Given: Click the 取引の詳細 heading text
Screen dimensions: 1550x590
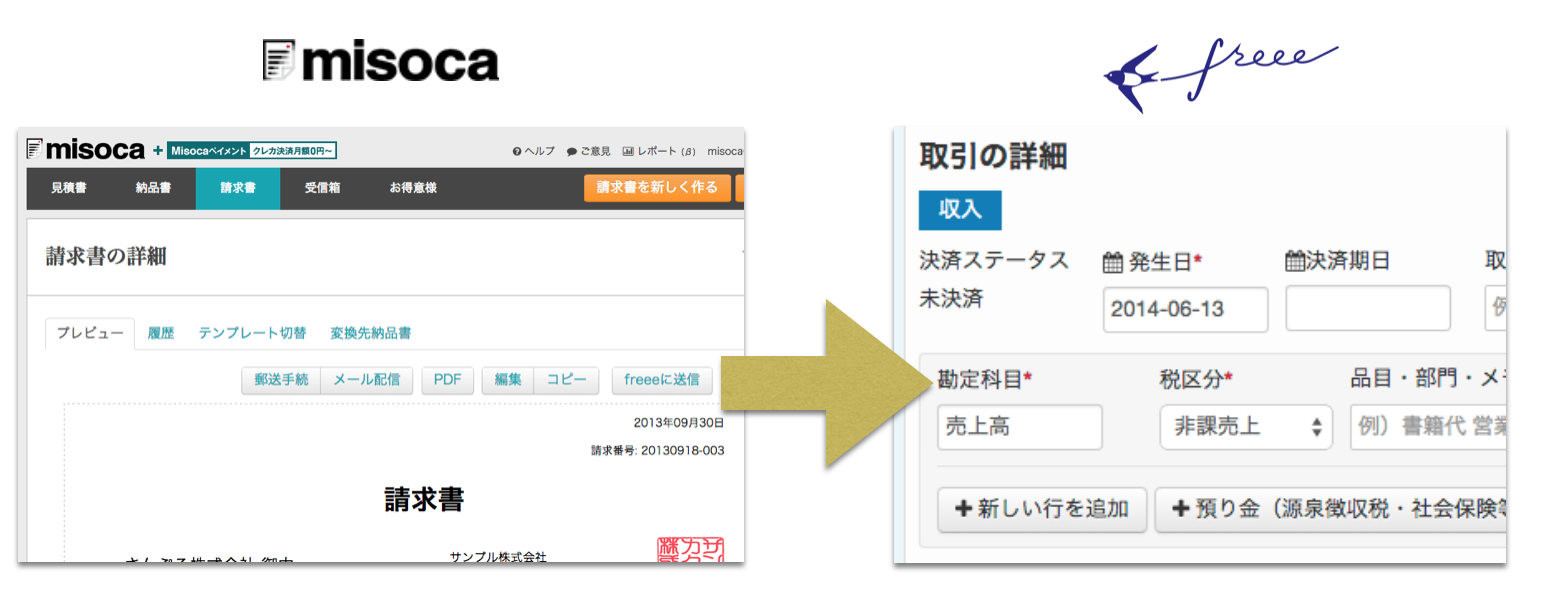Looking at the screenshot, I should tap(993, 156).
